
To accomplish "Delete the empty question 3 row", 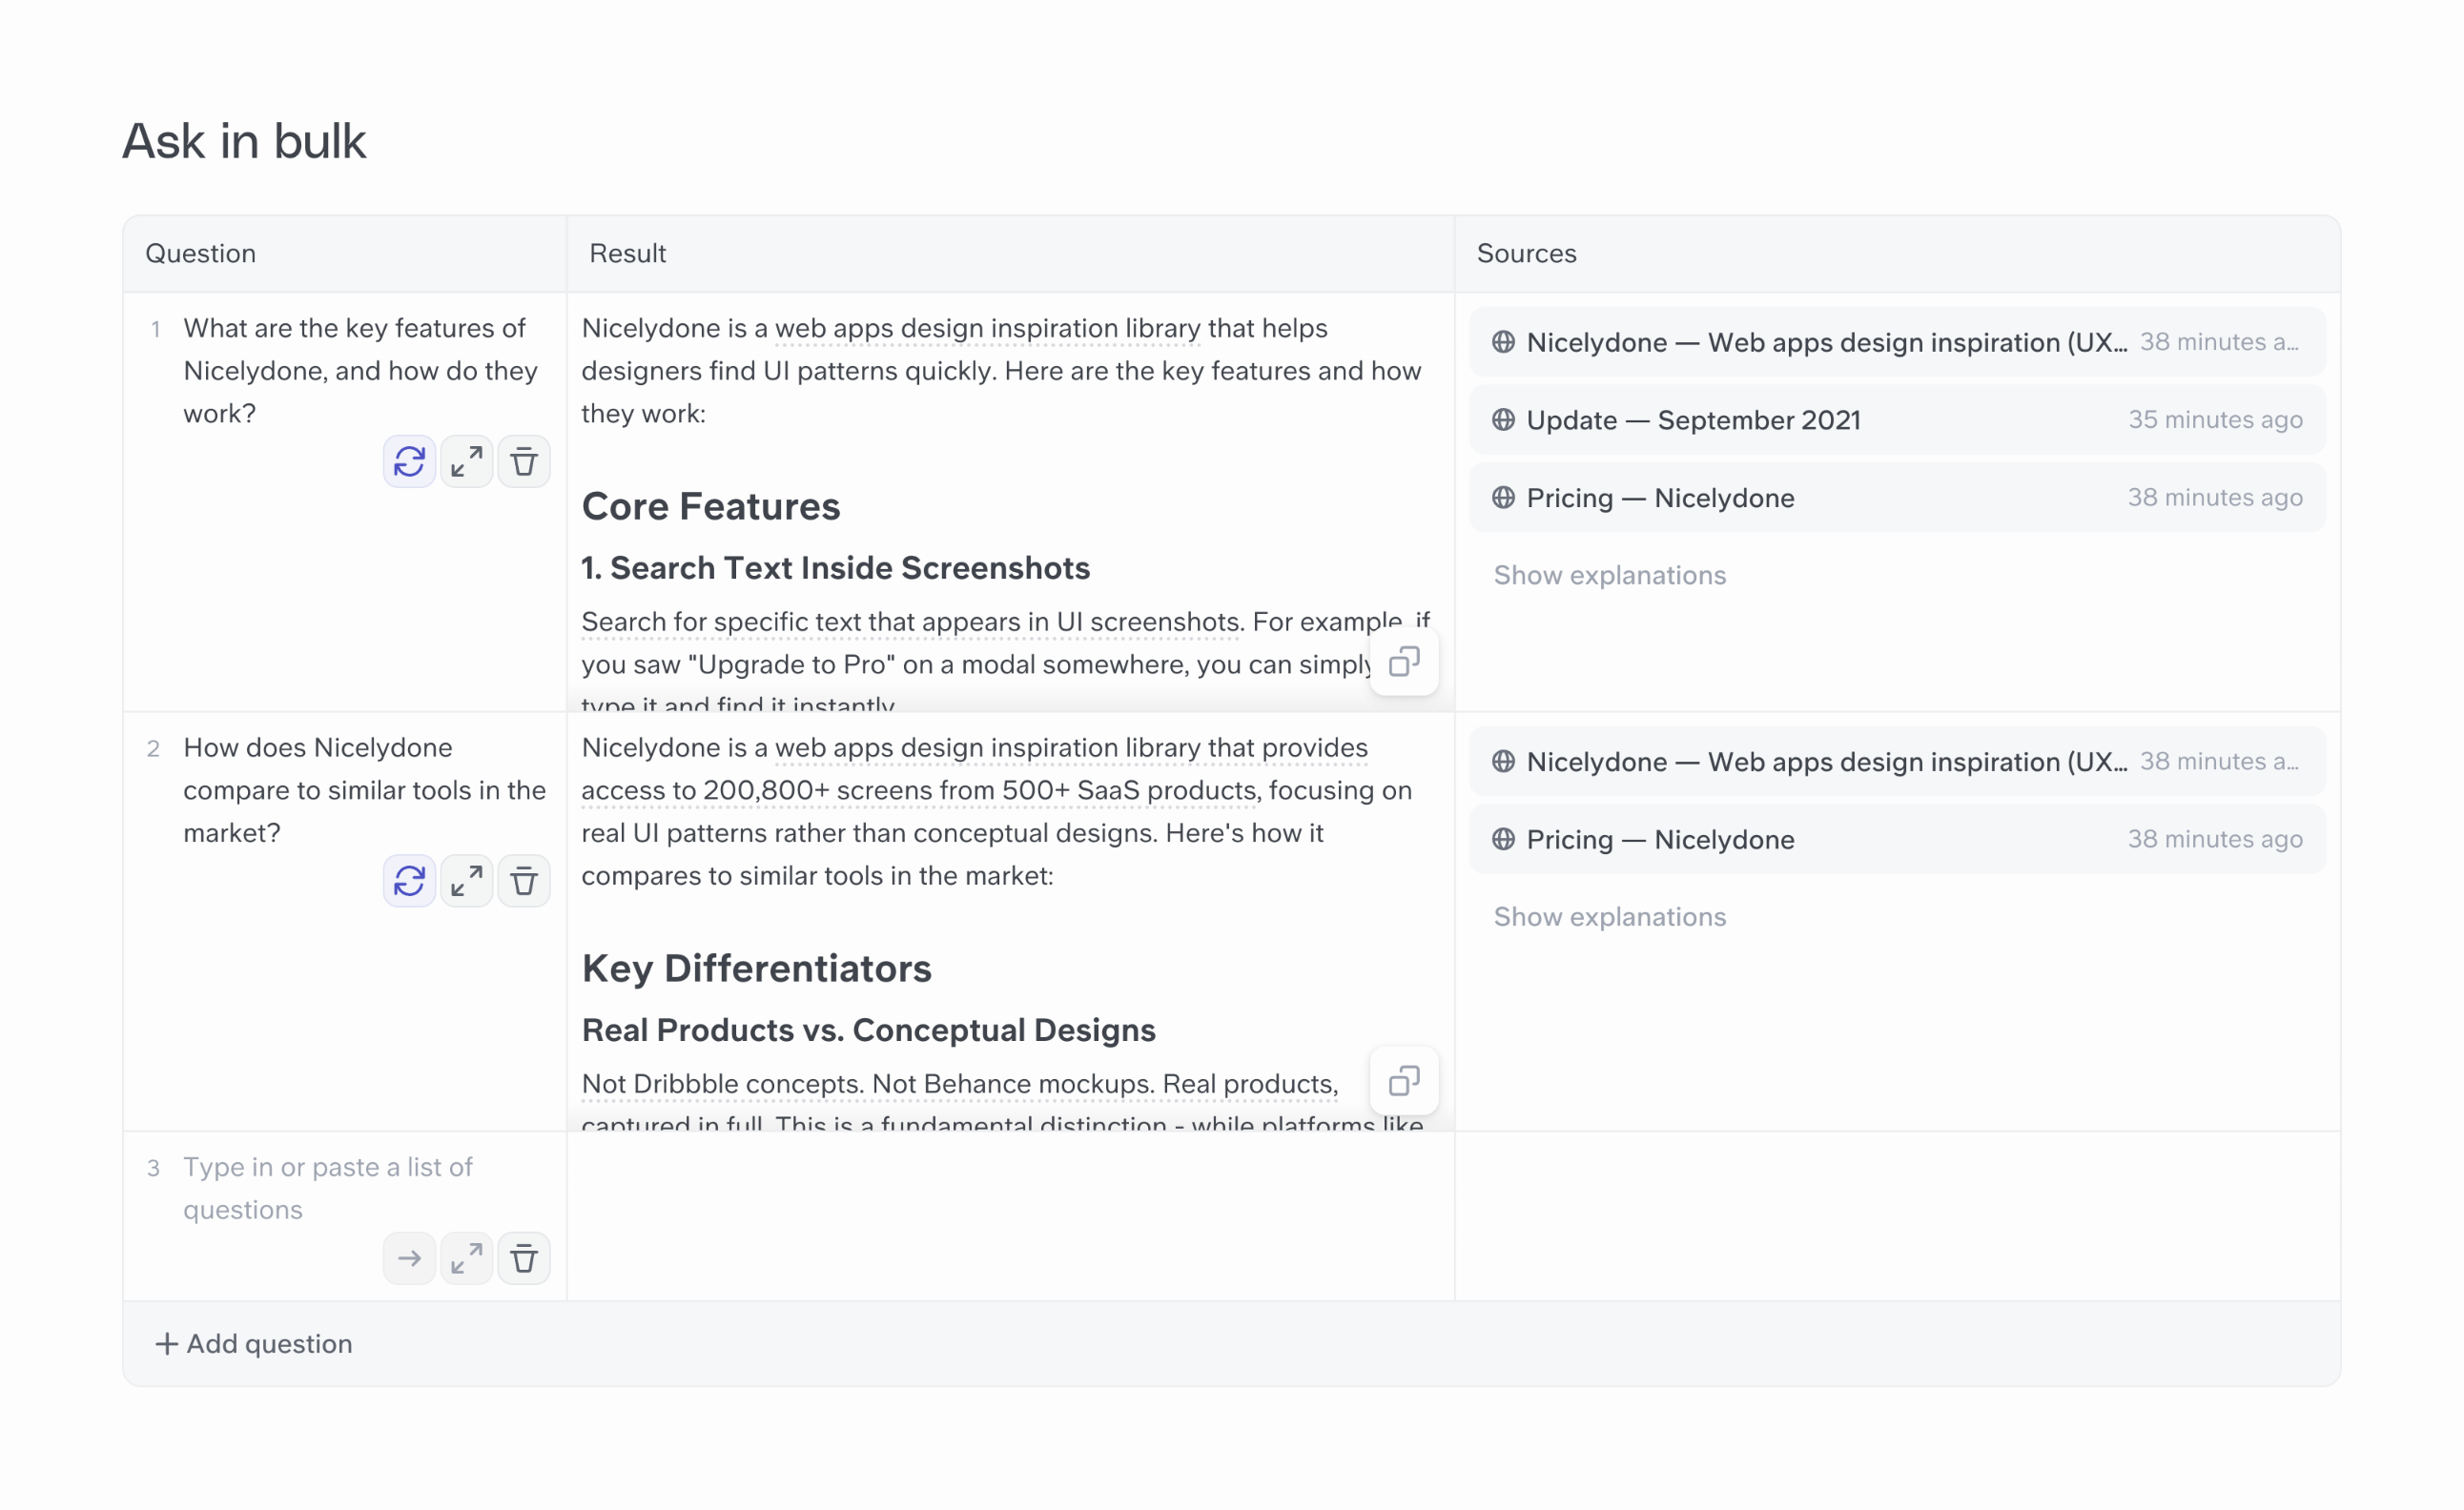I will (524, 1258).
